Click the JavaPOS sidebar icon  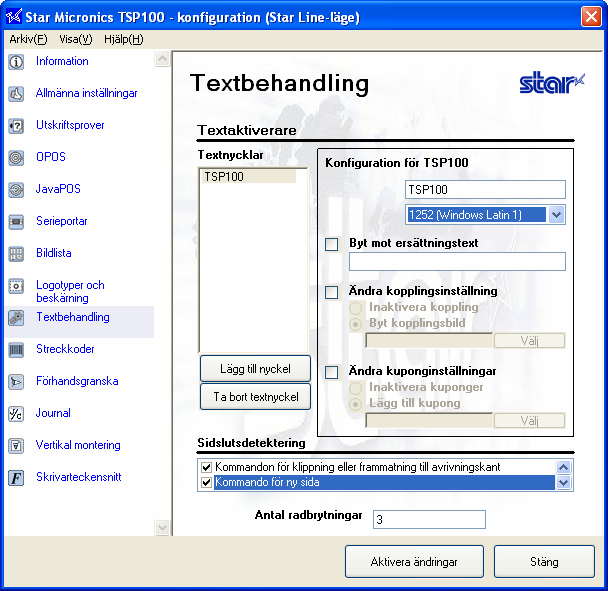(x=16, y=190)
